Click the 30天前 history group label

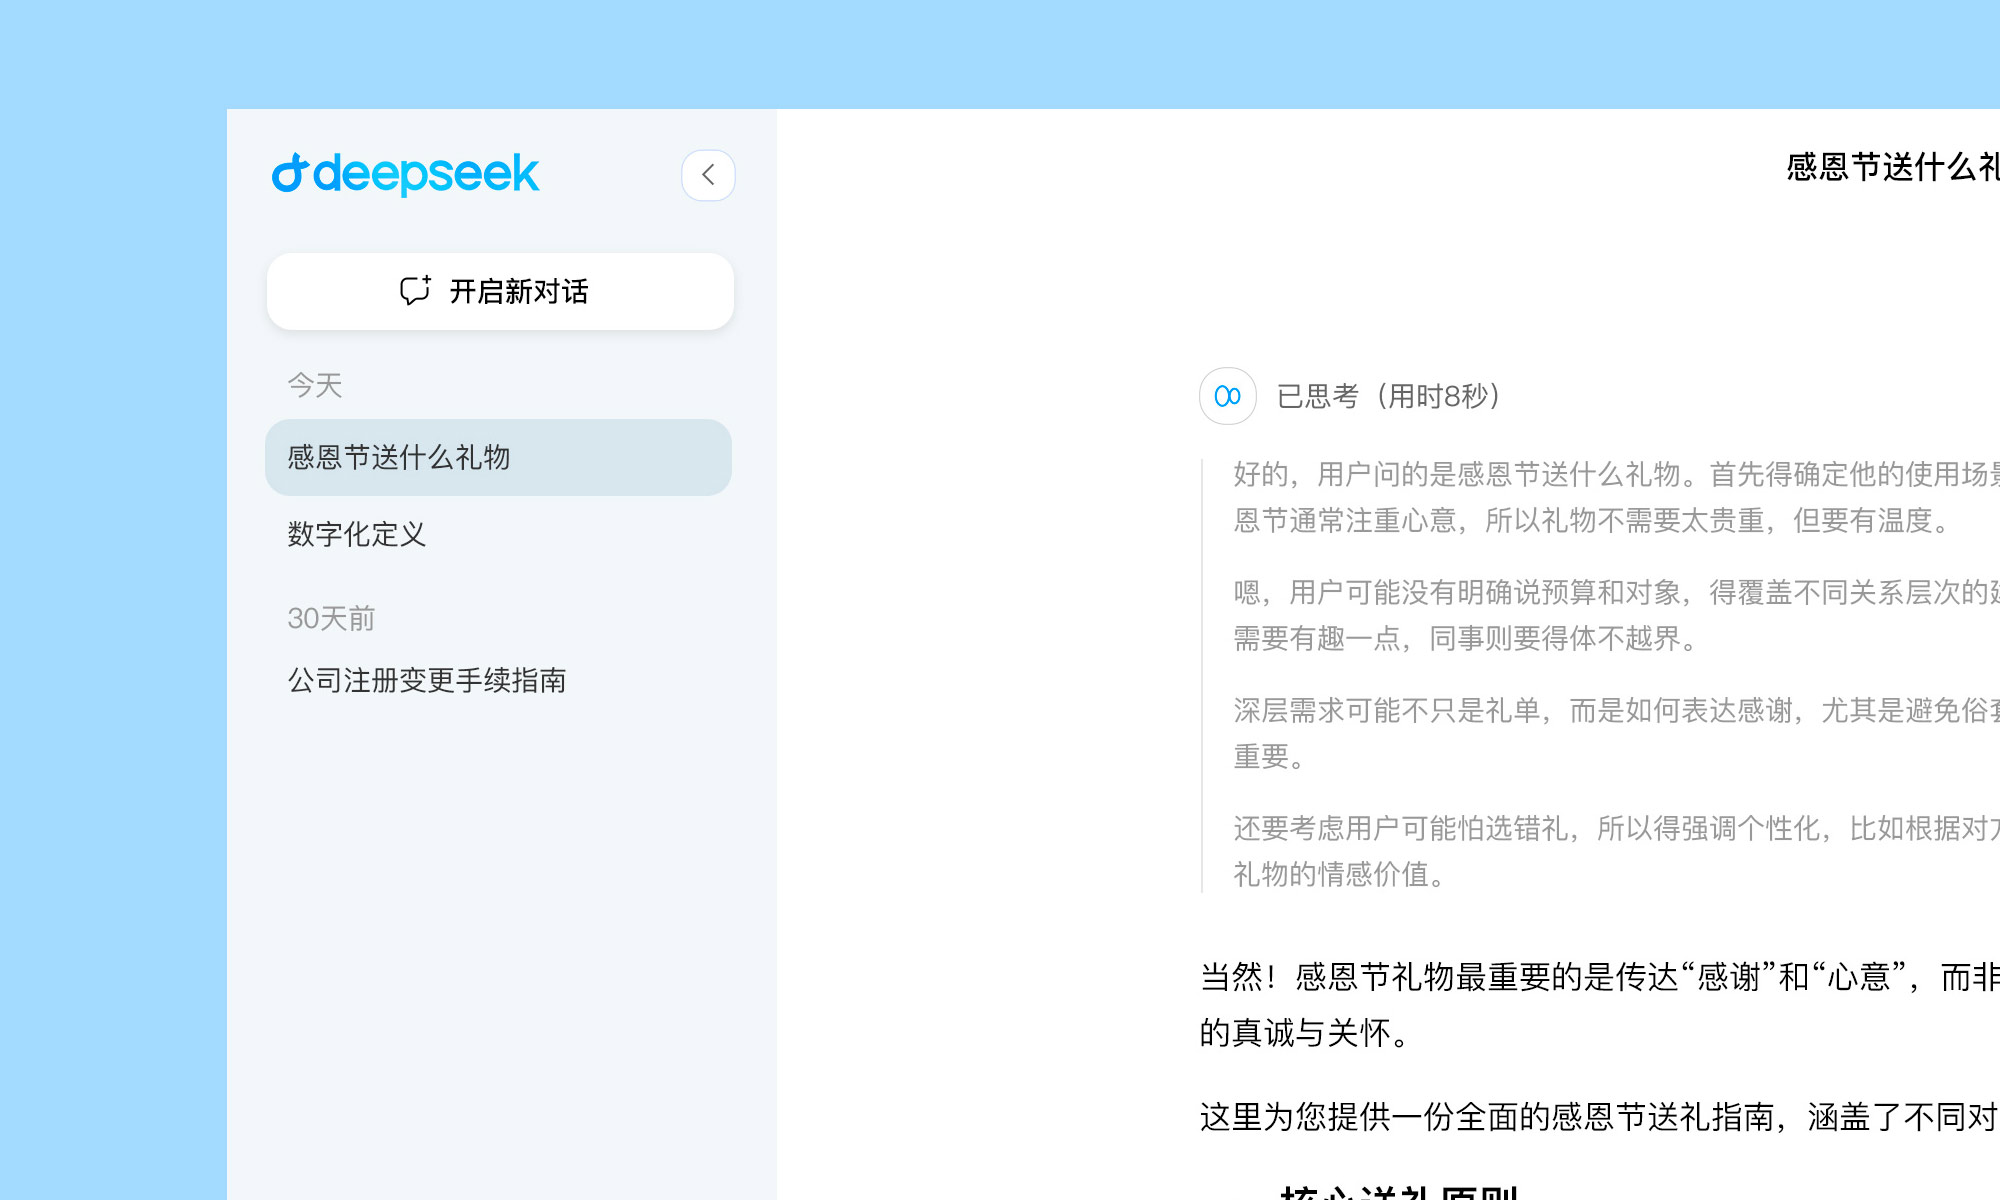[x=331, y=618]
